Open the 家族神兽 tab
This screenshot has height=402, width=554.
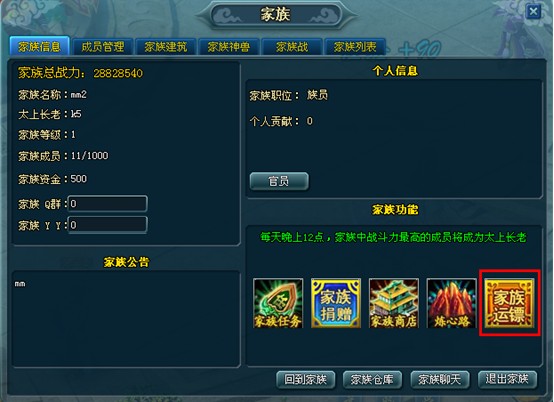[x=229, y=47]
